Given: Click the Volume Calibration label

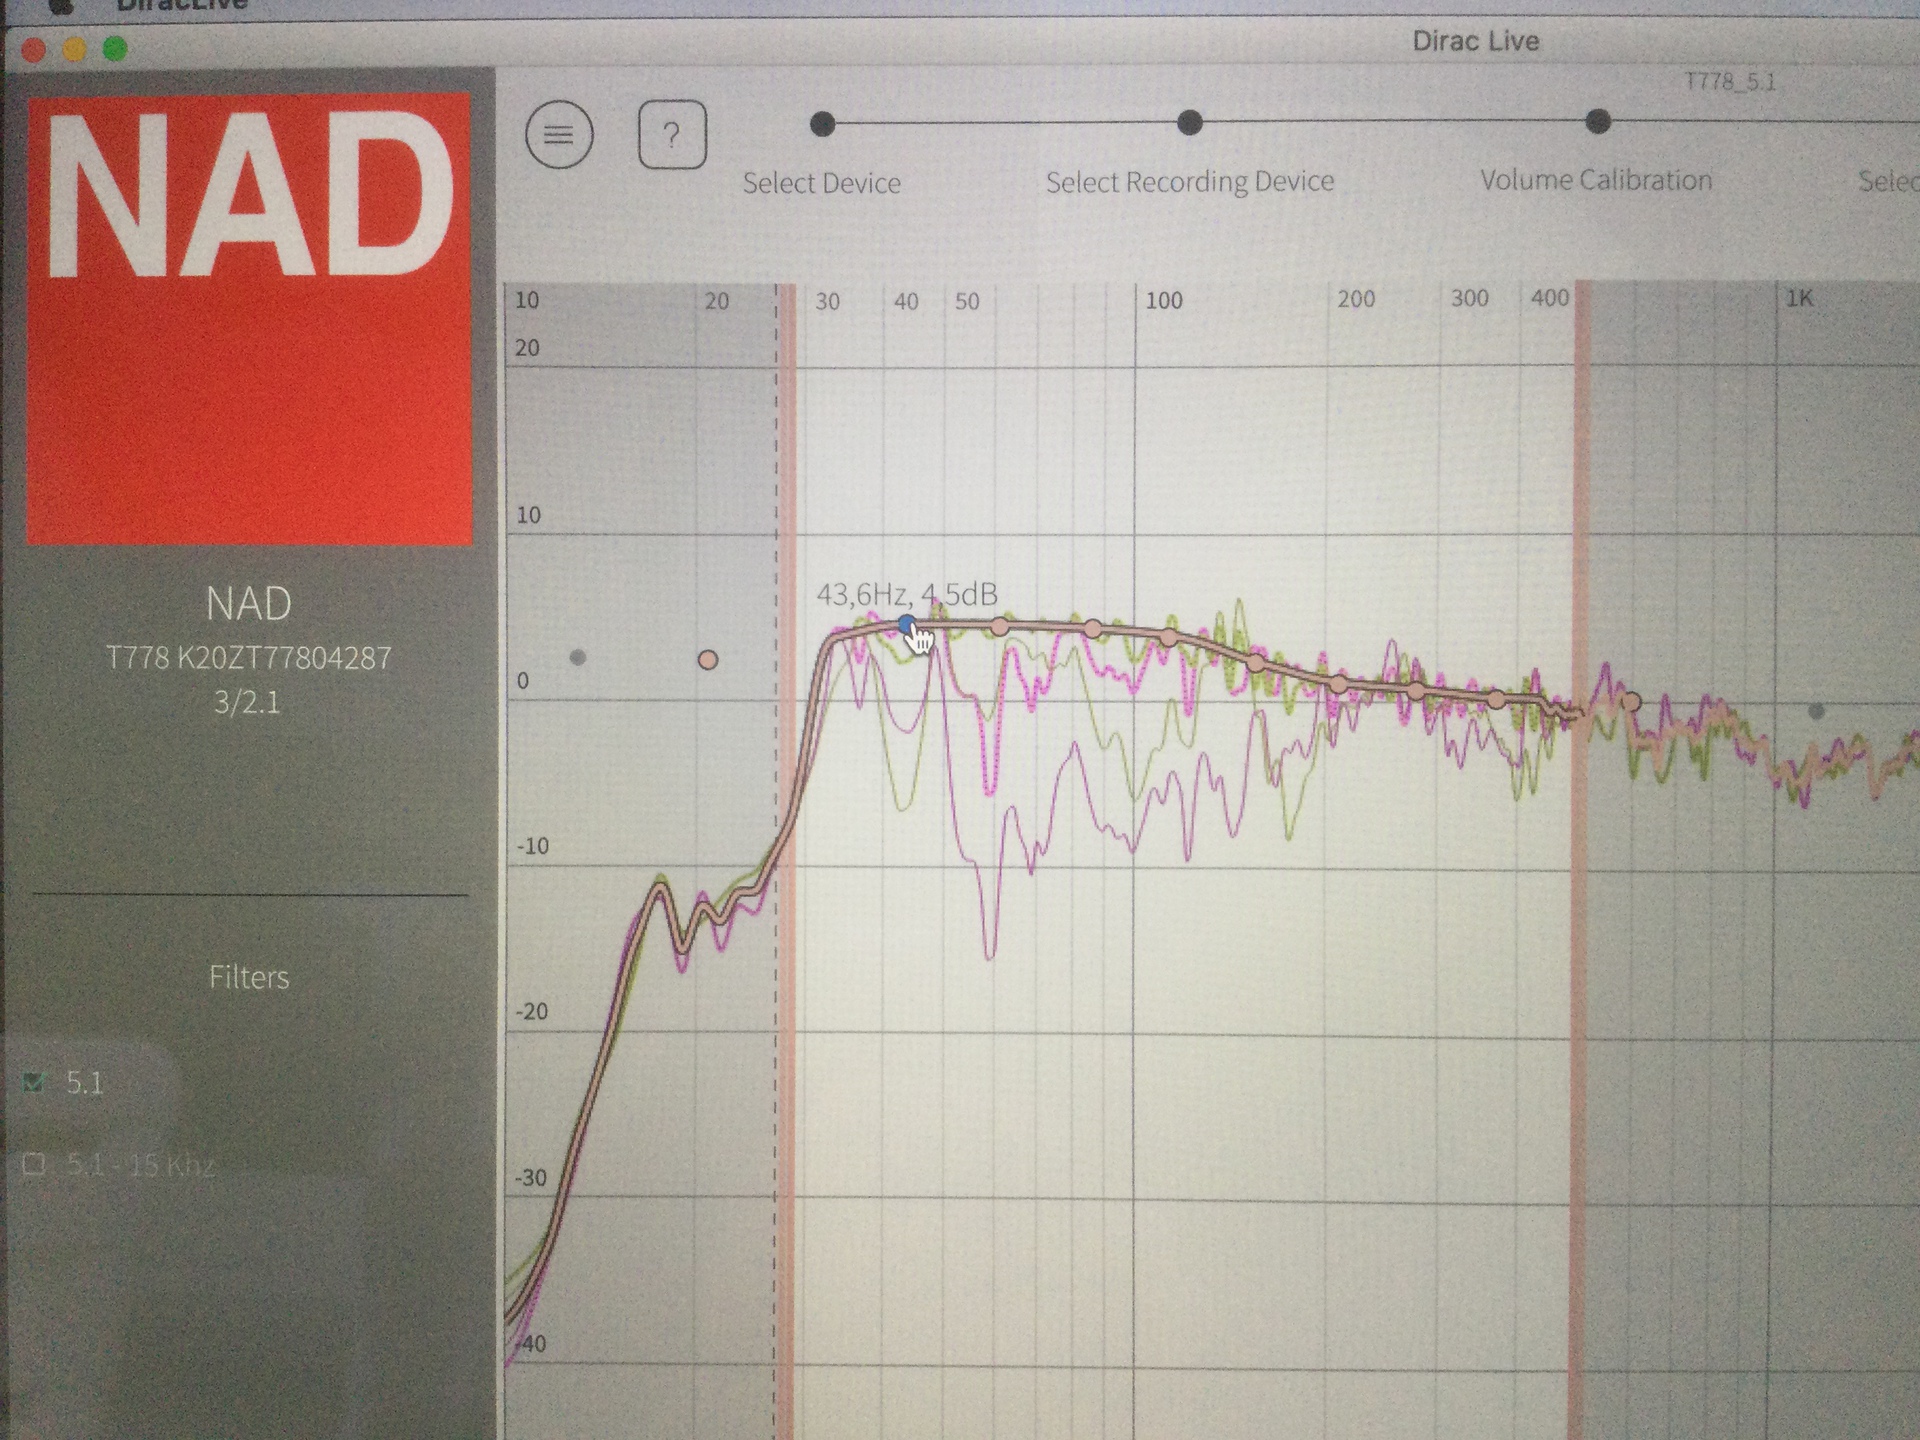Looking at the screenshot, I should [x=1596, y=180].
